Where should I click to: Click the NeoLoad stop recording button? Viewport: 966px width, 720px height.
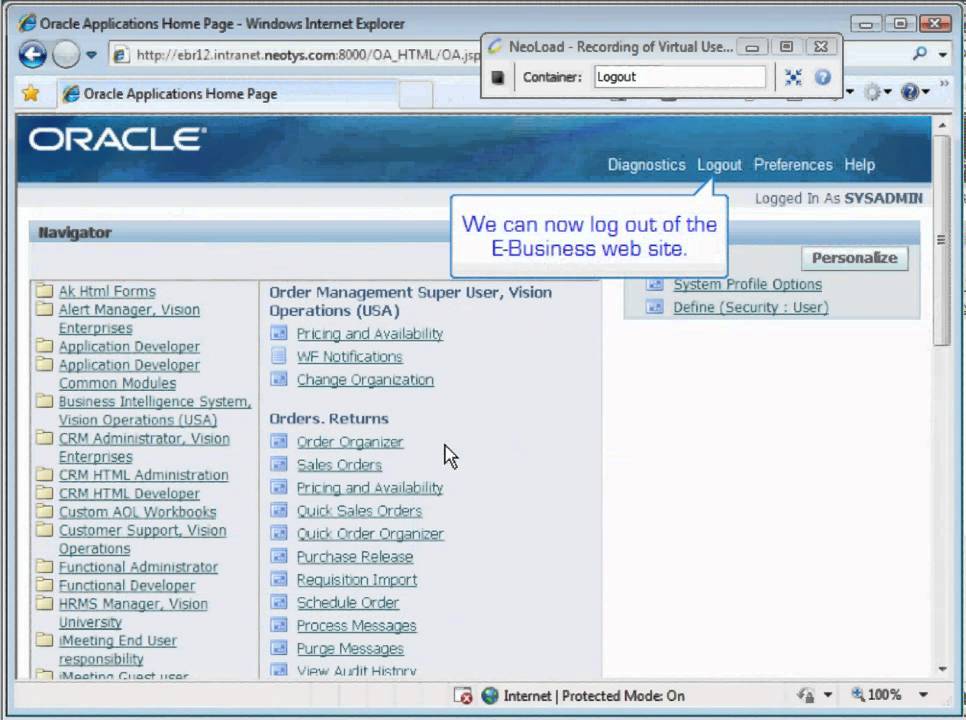pyautogui.click(x=497, y=78)
